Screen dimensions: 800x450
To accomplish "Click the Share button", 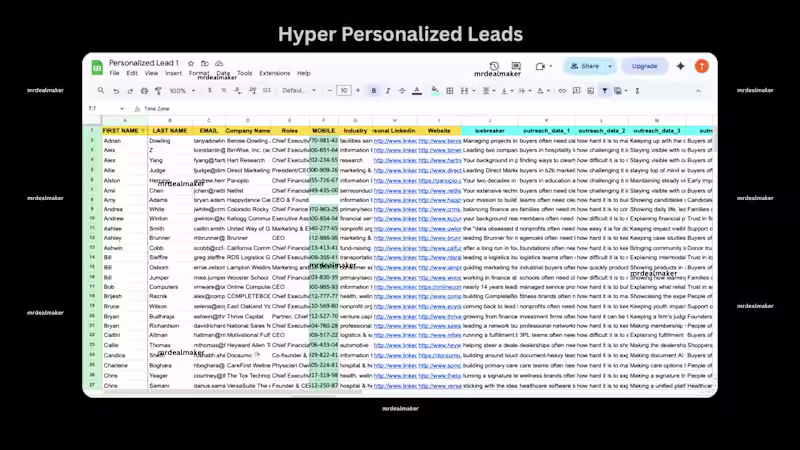I will (585, 66).
